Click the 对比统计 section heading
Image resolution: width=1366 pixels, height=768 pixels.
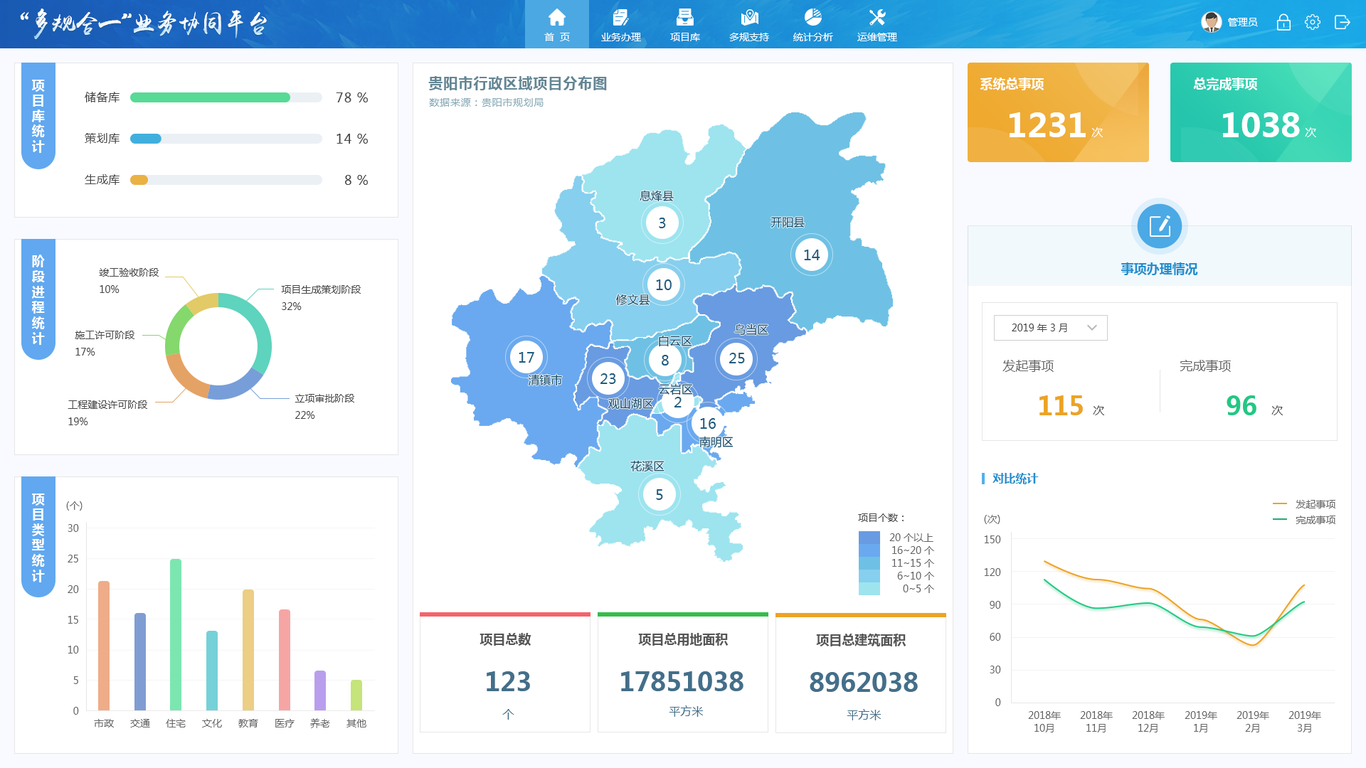pyautogui.click(x=1015, y=478)
